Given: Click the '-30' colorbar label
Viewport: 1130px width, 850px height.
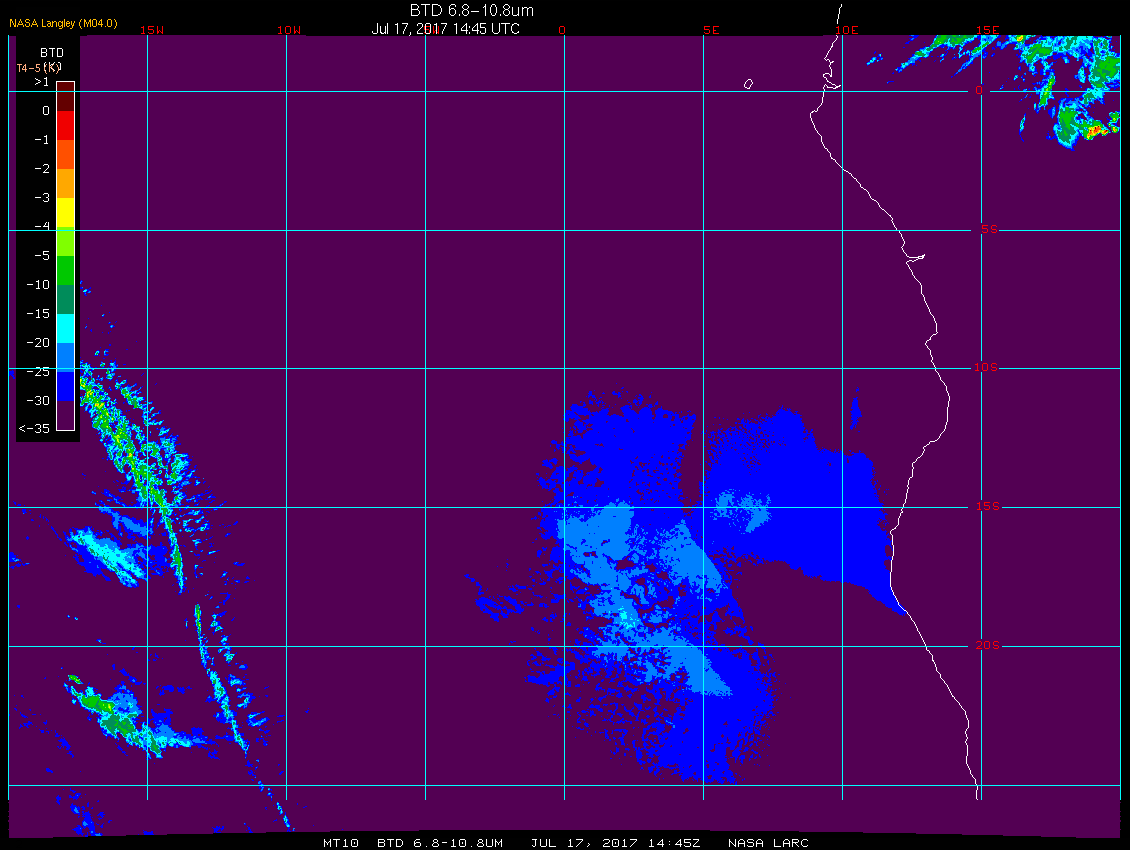Looking at the screenshot, I should [x=38, y=401].
